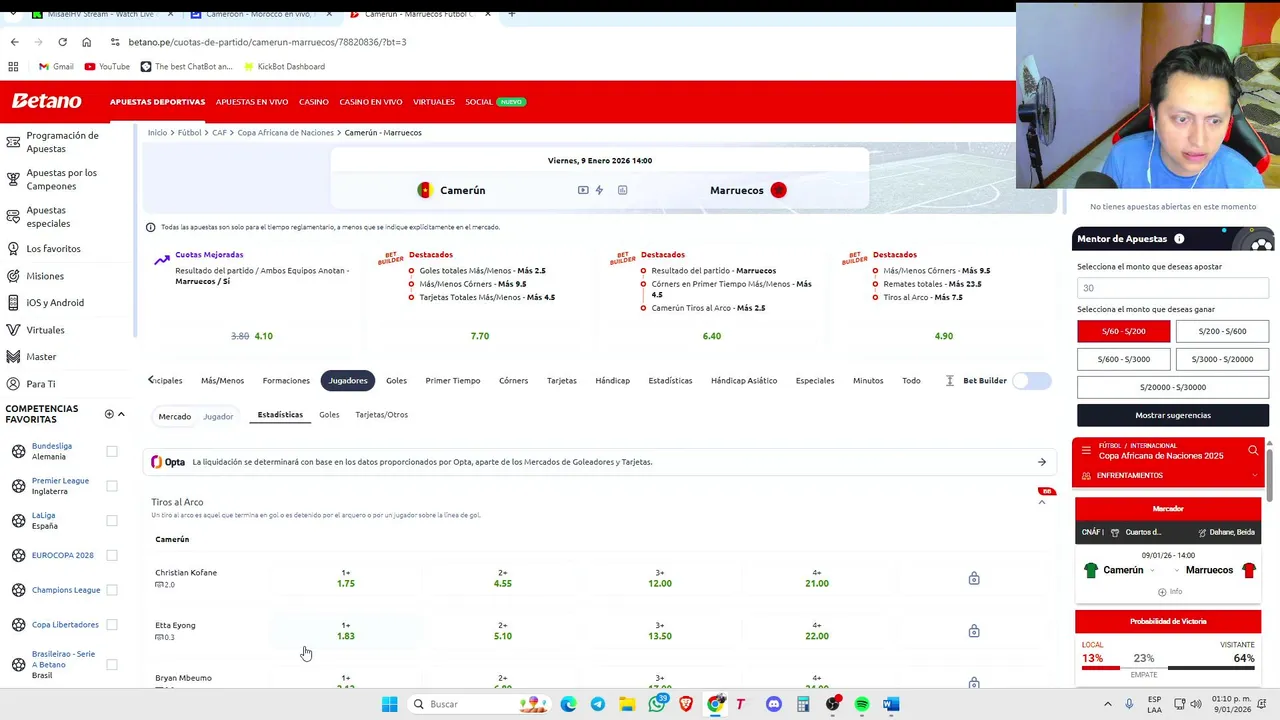Check the Brasileirao Serie A Betano checkbox

tap(112, 664)
